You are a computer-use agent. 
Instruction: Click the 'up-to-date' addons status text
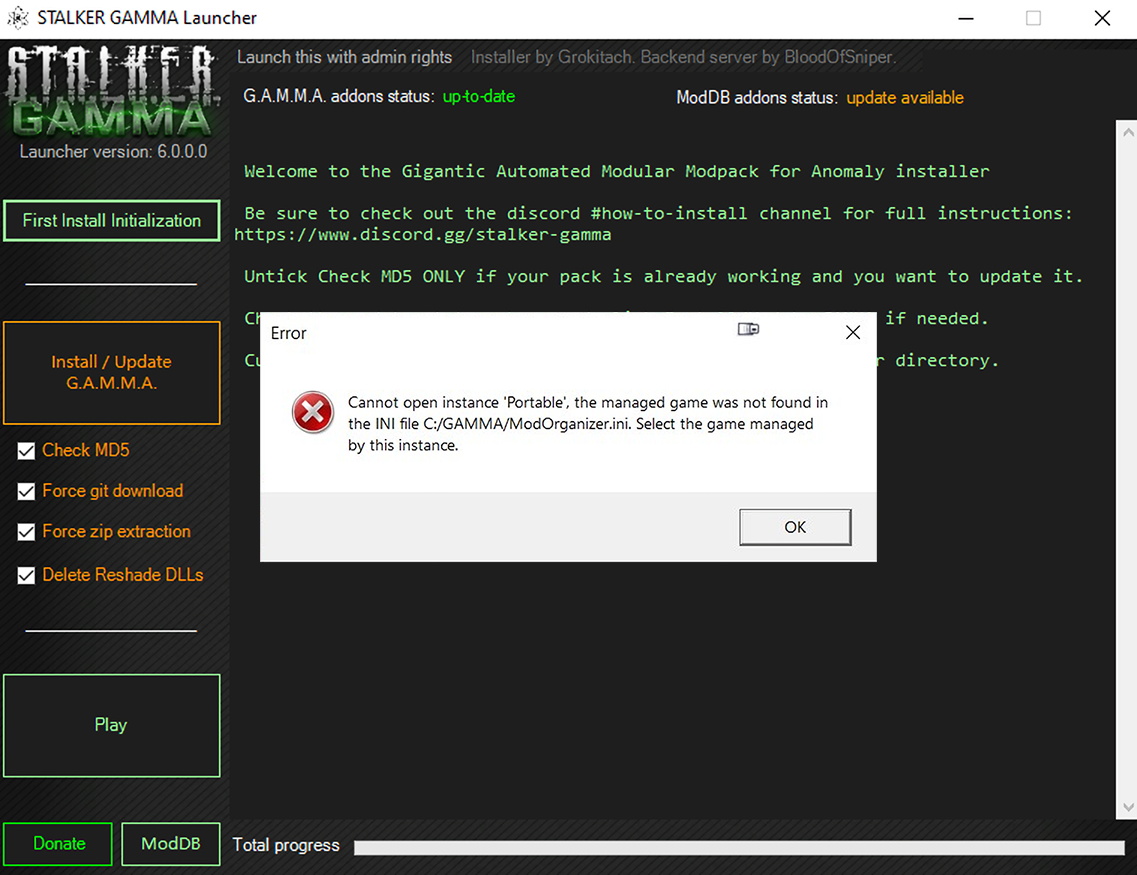pos(479,96)
